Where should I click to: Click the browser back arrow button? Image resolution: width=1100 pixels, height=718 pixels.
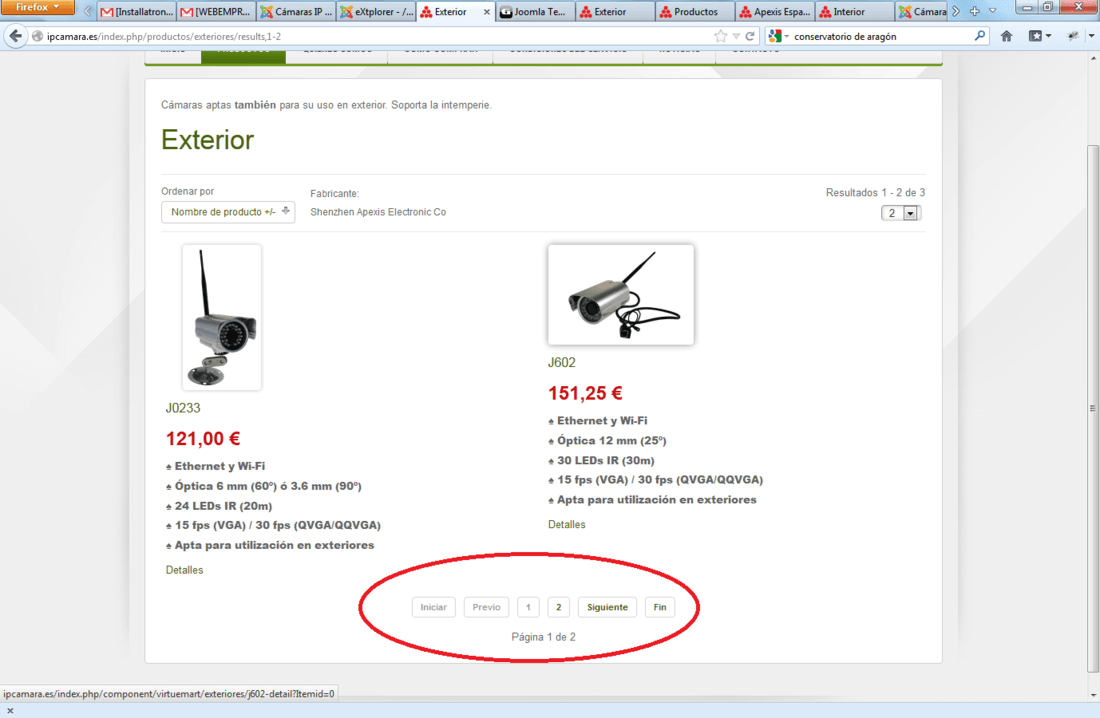coord(15,36)
